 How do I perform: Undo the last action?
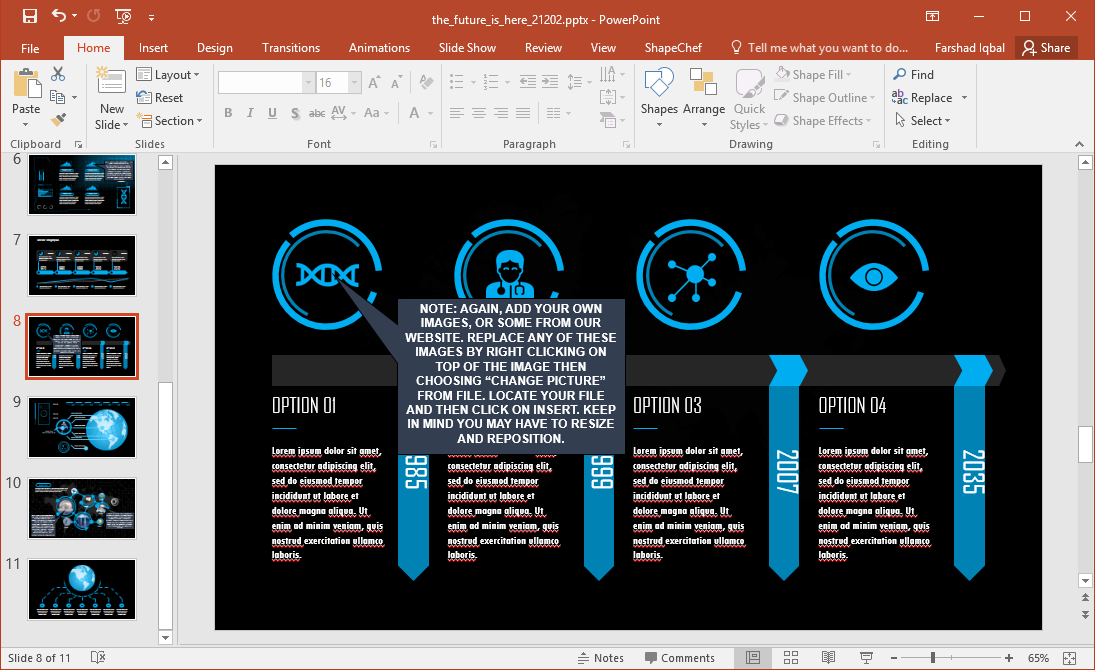click(x=59, y=16)
